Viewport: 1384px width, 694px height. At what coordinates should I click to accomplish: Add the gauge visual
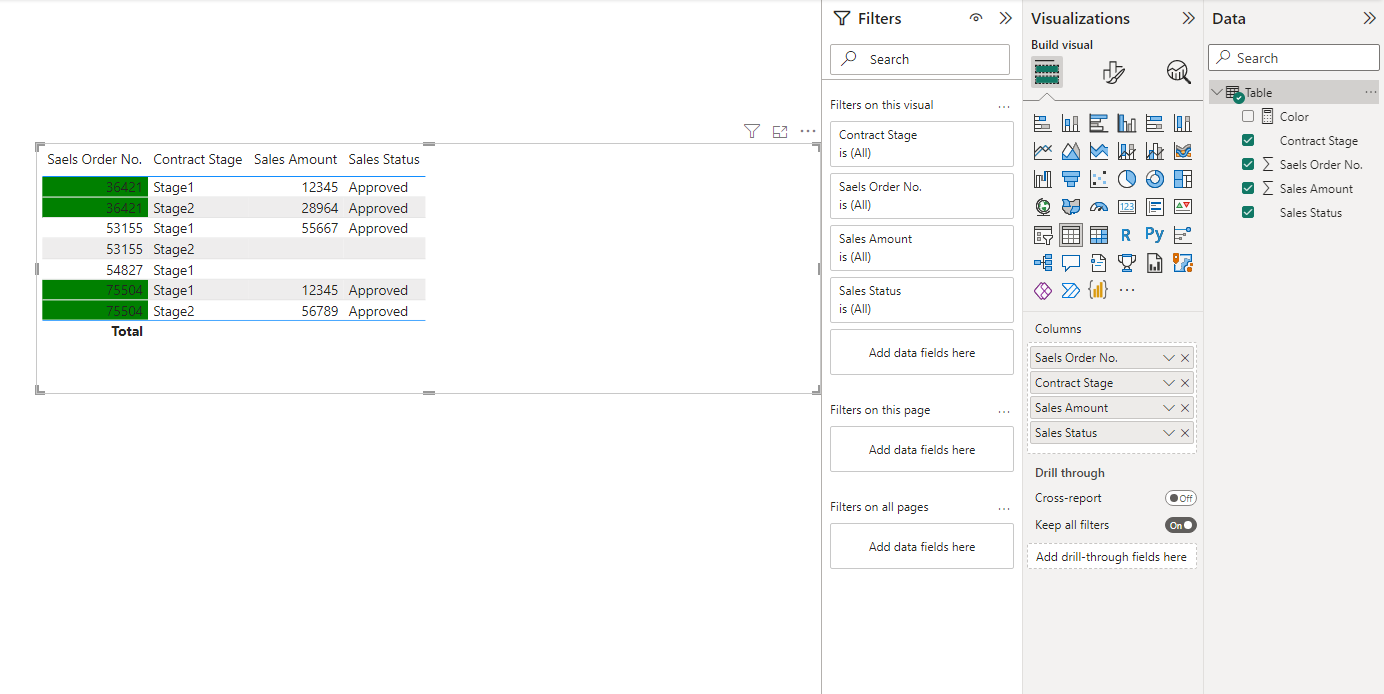point(1099,208)
